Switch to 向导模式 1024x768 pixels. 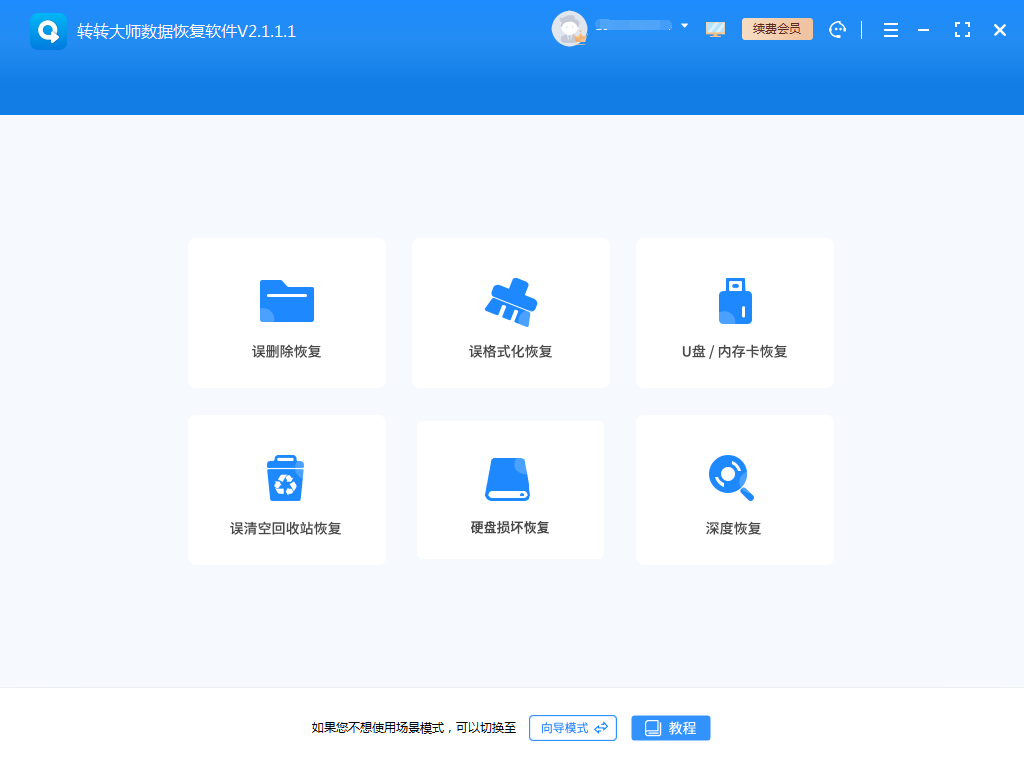click(573, 728)
